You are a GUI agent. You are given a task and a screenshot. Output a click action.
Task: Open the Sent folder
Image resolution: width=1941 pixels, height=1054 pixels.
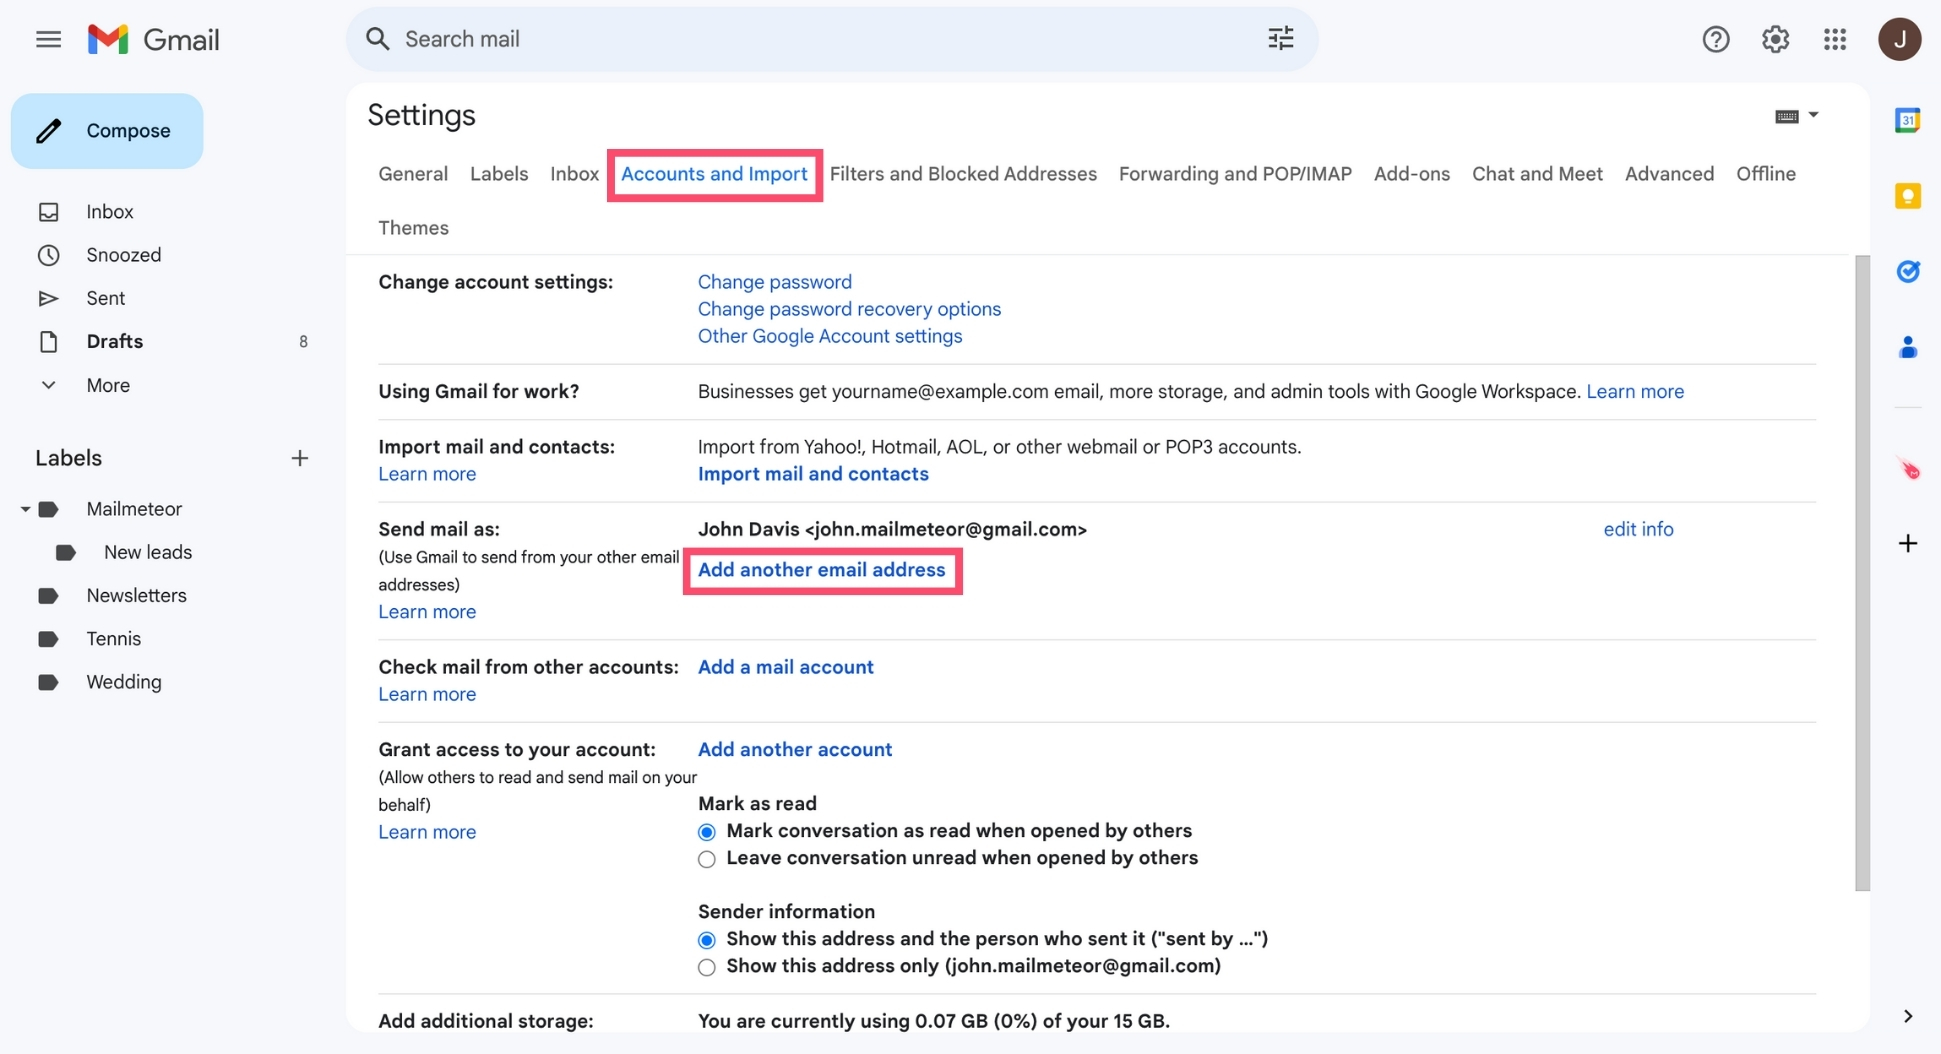point(105,298)
